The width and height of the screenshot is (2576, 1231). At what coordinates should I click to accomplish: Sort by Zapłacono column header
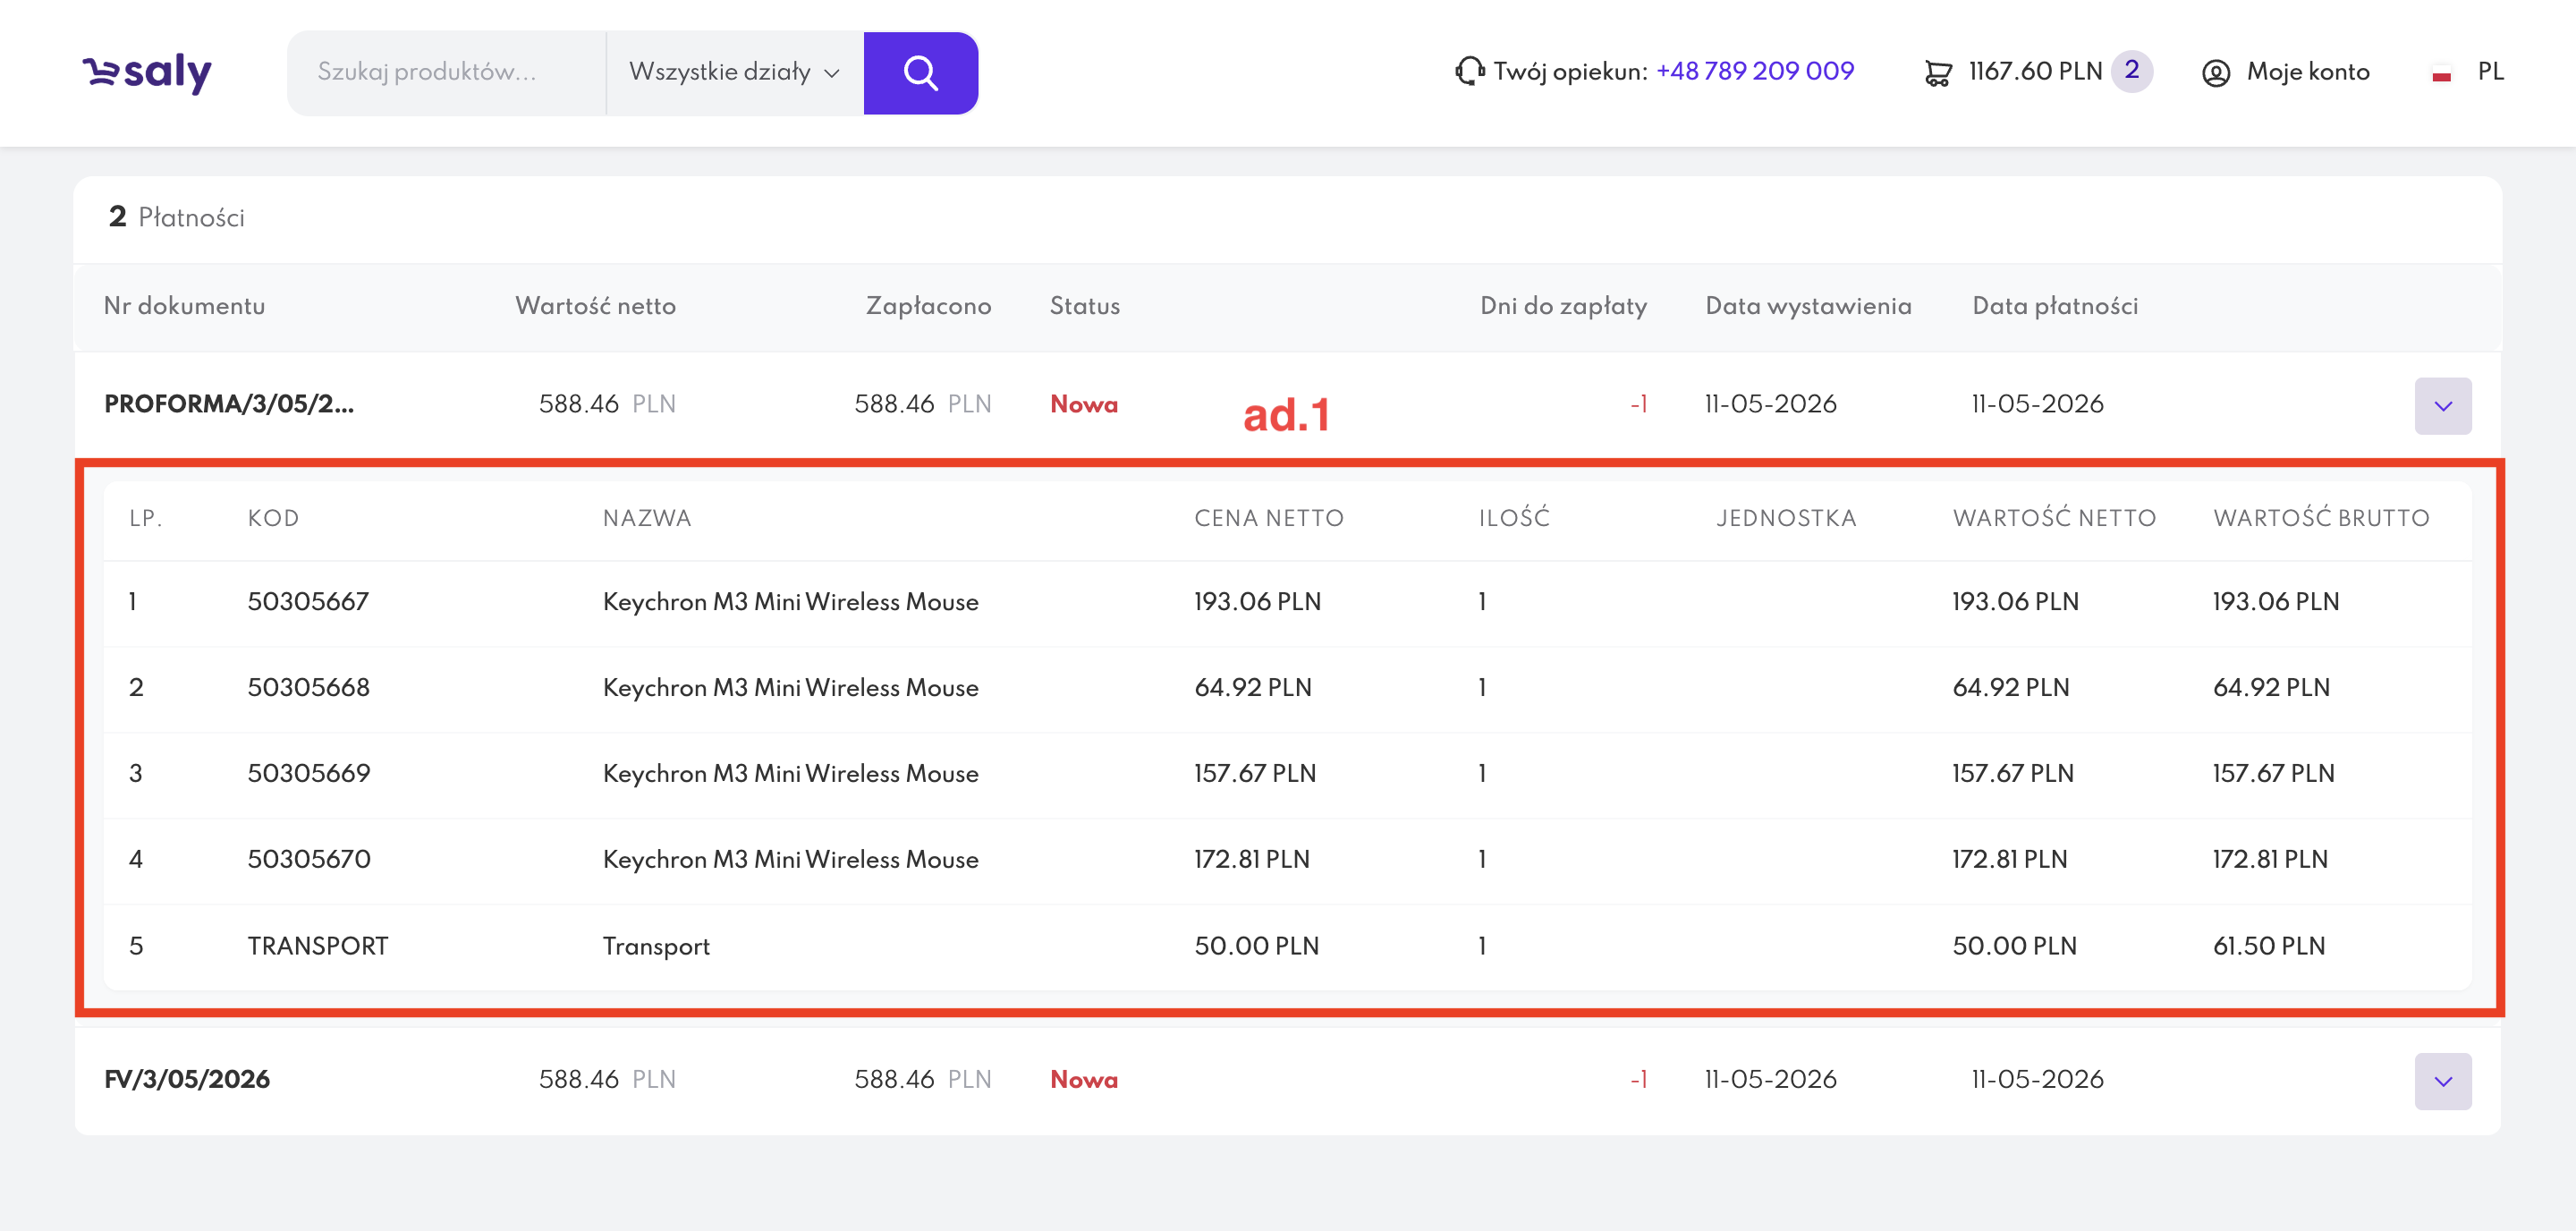pyautogui.click(x=928, y=306)
